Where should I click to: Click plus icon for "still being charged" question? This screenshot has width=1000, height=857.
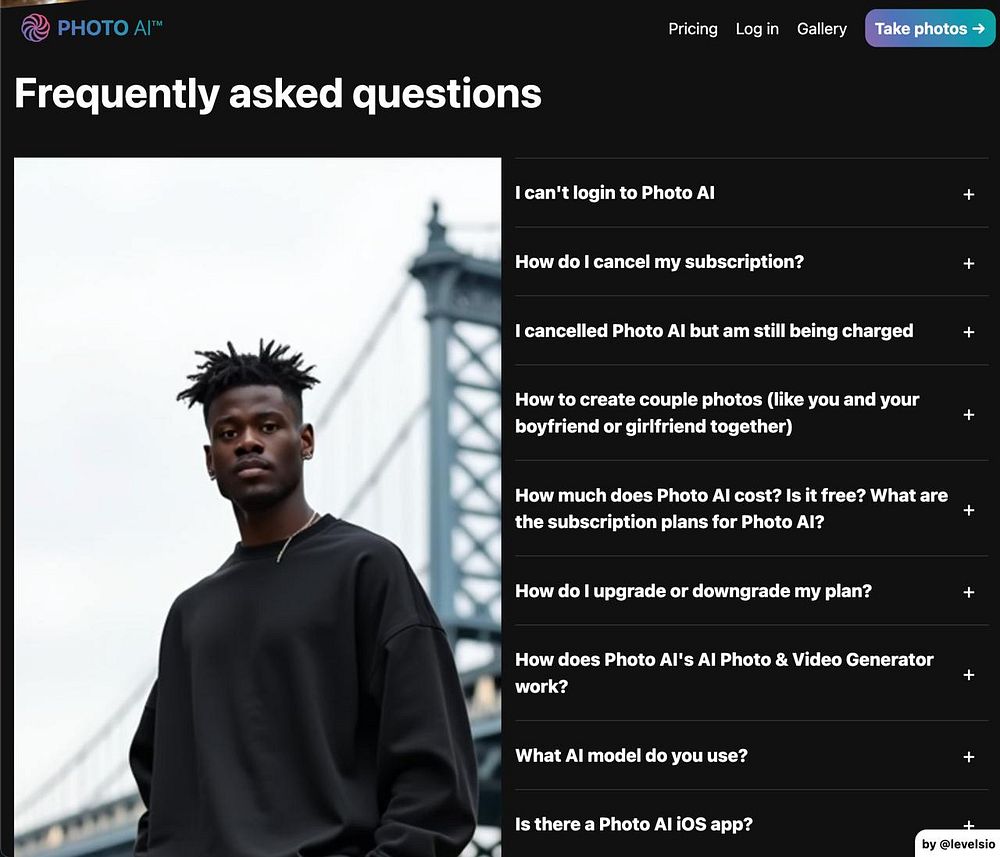pyautogui.click(x=968, y=332)
